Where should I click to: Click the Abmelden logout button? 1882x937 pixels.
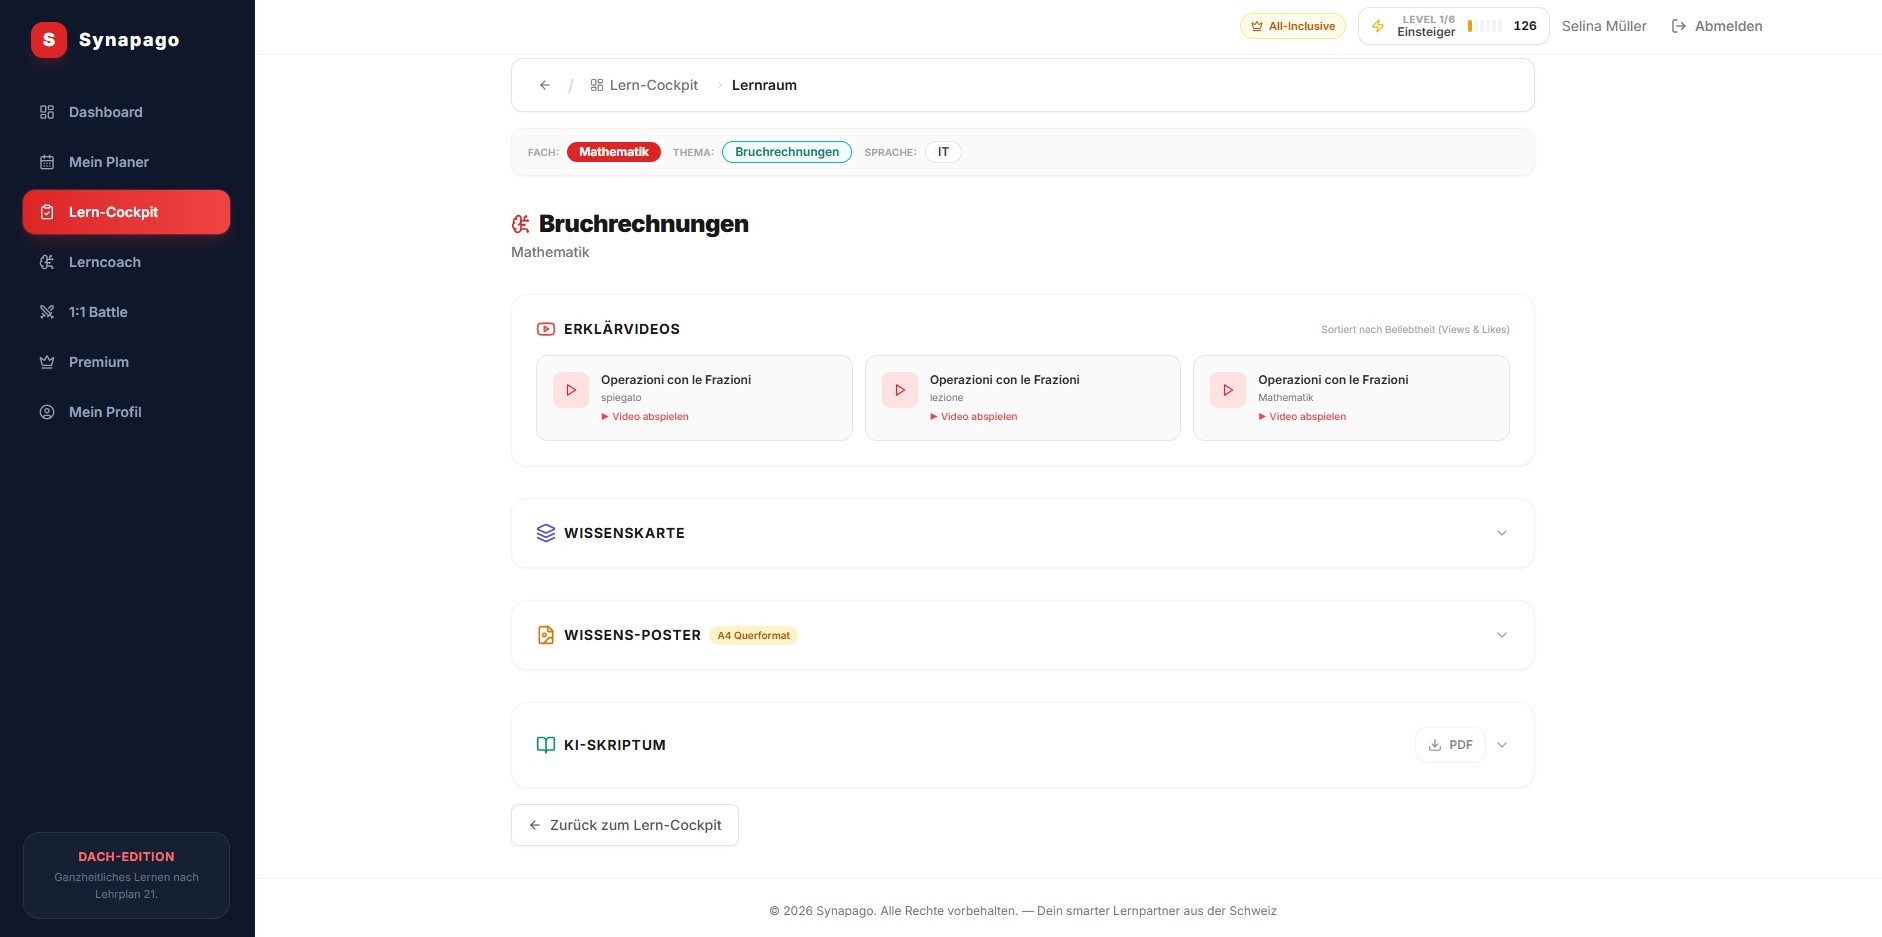pos(1717,26)
